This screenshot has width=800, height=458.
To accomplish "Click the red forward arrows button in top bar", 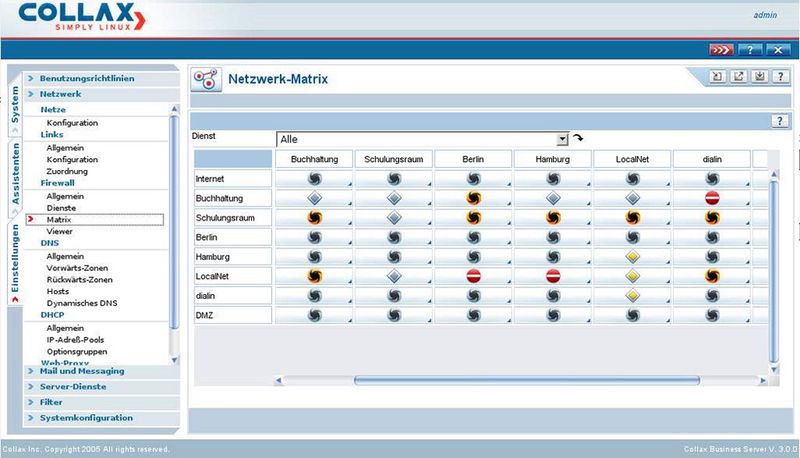I will [721, 50].
